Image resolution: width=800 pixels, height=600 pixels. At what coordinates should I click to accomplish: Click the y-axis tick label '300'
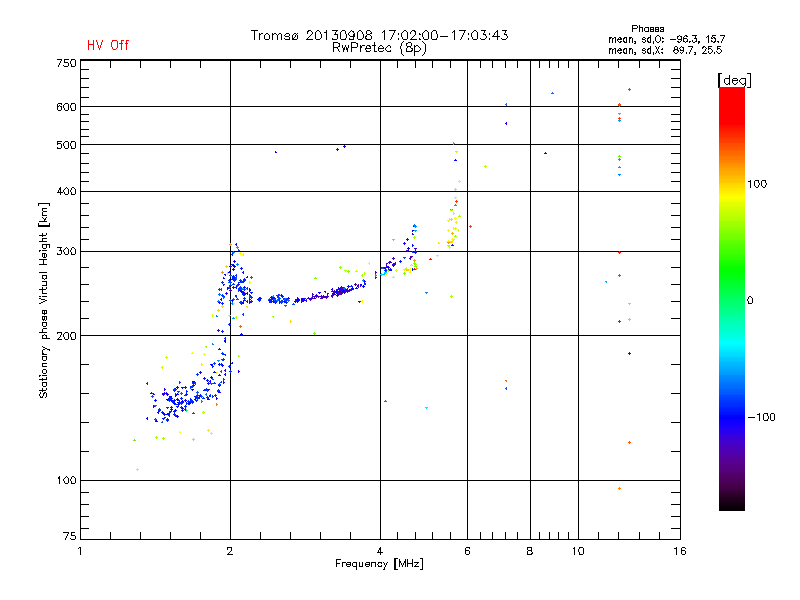coord(66,251)
